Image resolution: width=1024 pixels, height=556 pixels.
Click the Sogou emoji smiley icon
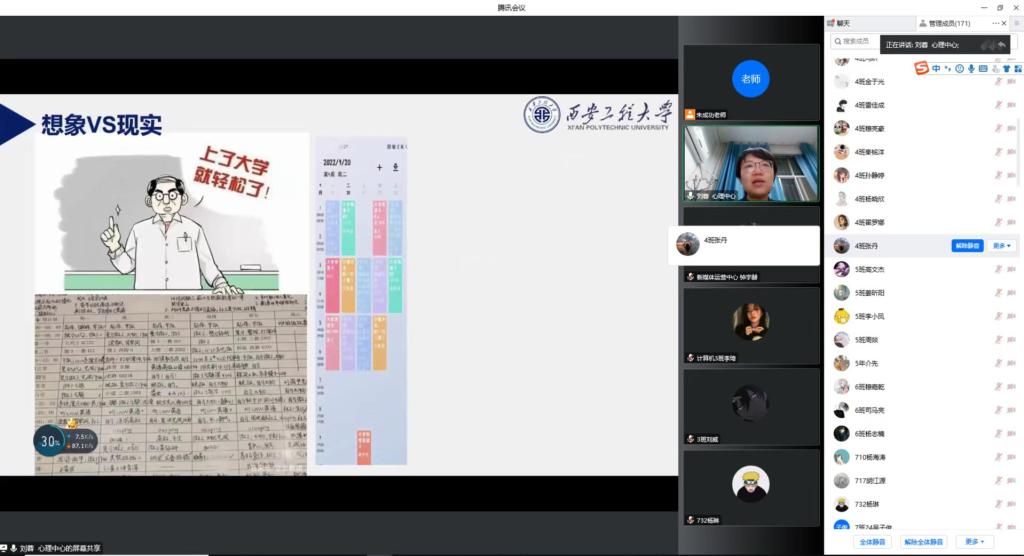click(959, 68)
